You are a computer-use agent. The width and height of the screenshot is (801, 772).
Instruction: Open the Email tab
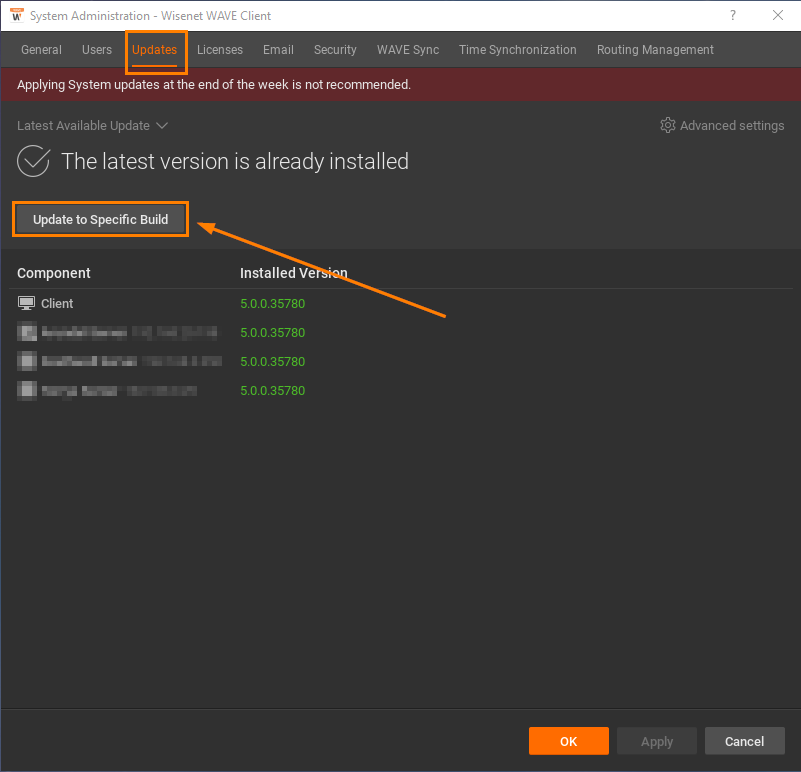pyautogui.click(x=278, y=50)
